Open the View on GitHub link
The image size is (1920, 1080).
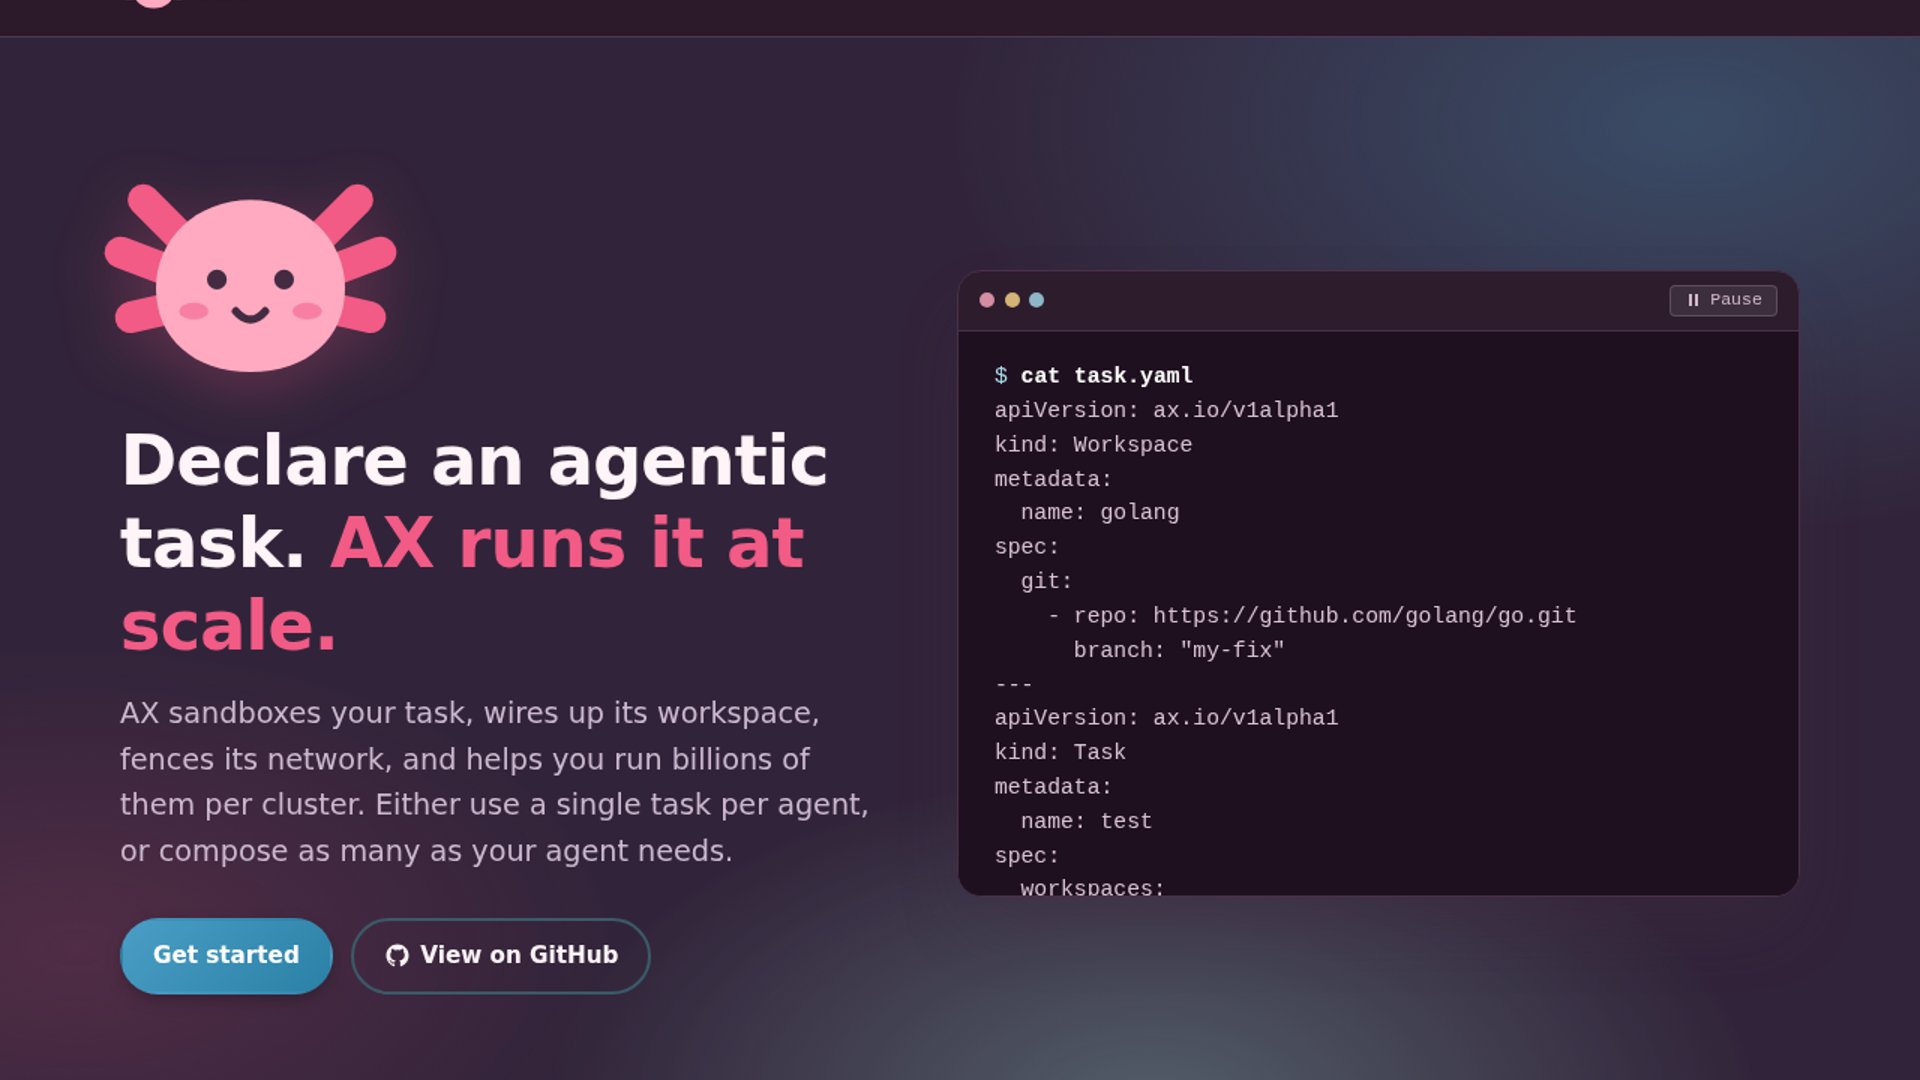coord(501,955)
